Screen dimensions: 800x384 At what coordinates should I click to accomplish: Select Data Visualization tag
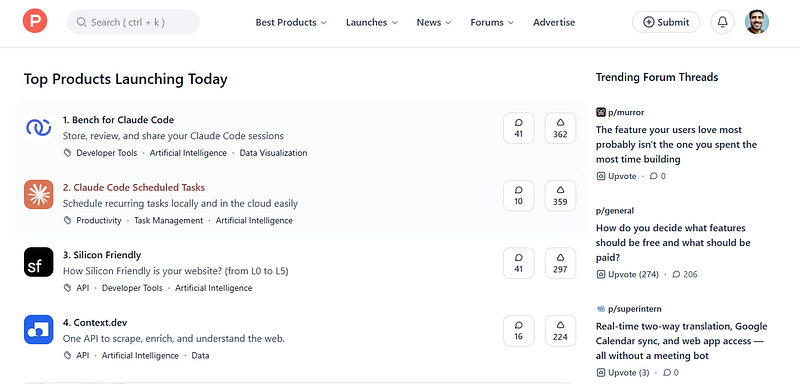click(x=273, y=153)
